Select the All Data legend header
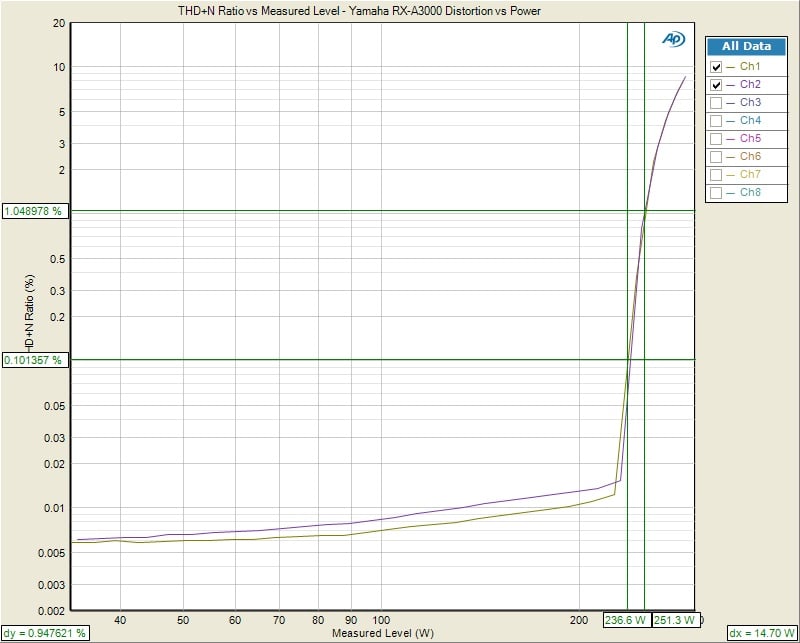This screenshot has height=643, width=800. click(x=746, y=46)
